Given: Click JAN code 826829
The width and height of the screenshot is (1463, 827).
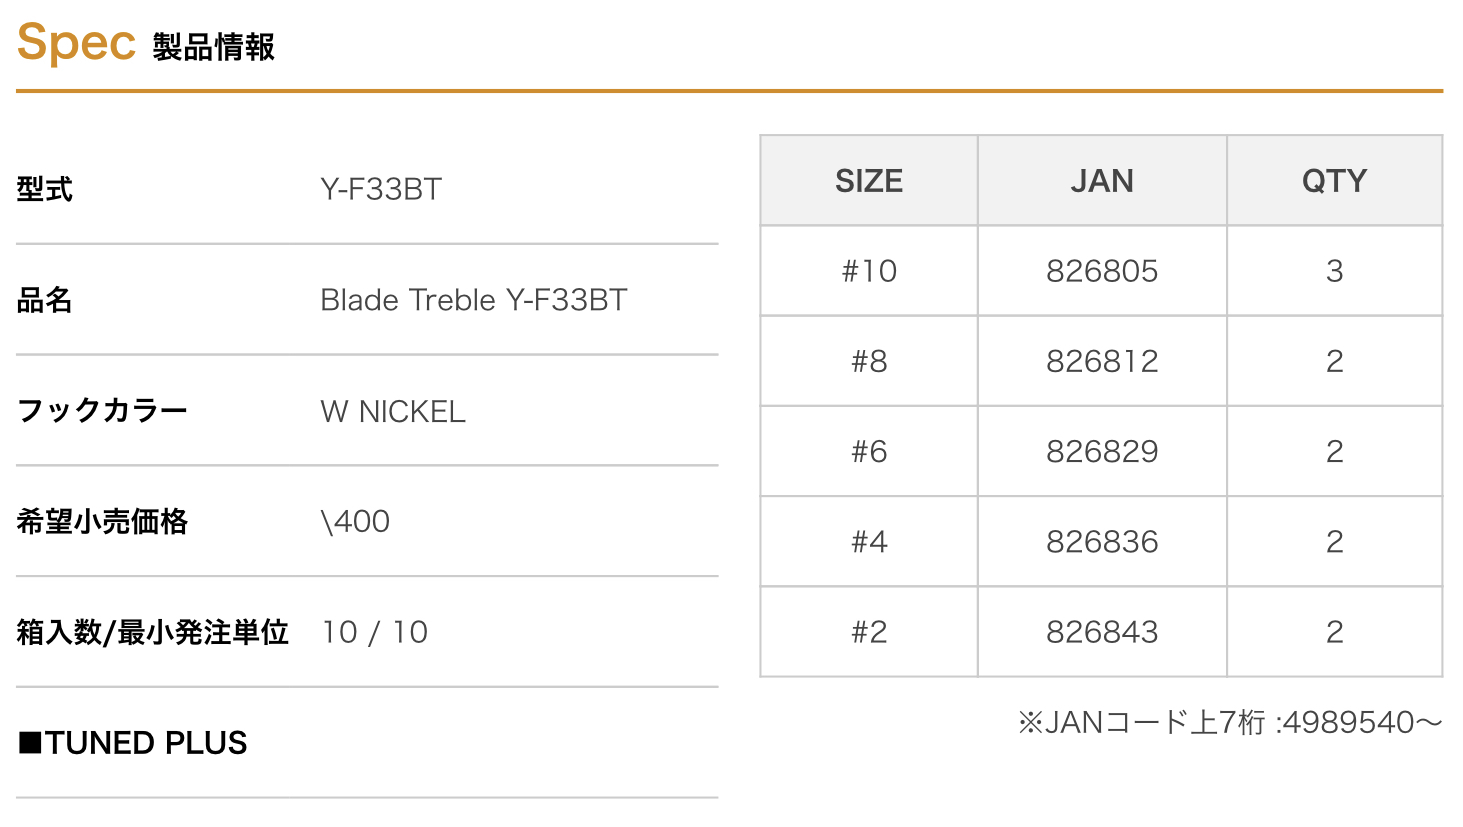Looking at the screenshot, I should point(1102,451).
